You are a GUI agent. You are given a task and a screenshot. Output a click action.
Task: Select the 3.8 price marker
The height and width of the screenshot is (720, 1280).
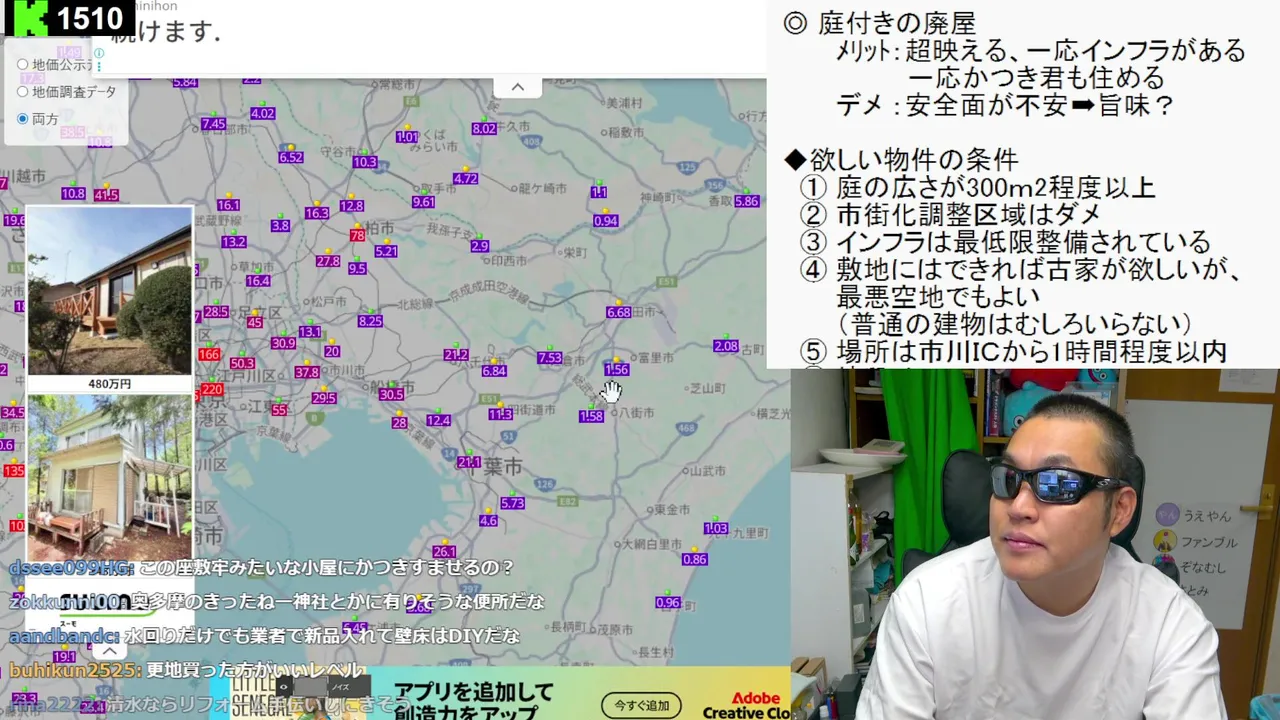pyautogui.click(x=280, y=226)
